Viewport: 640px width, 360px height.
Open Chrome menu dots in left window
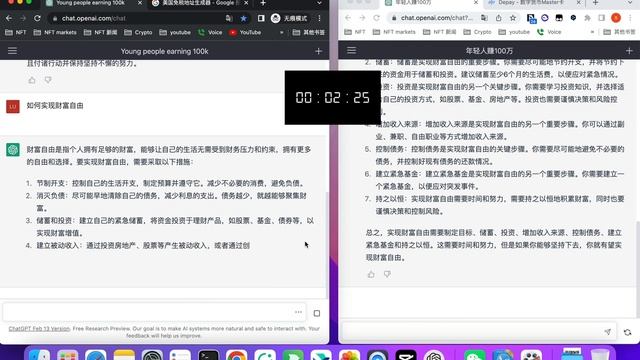320,18
